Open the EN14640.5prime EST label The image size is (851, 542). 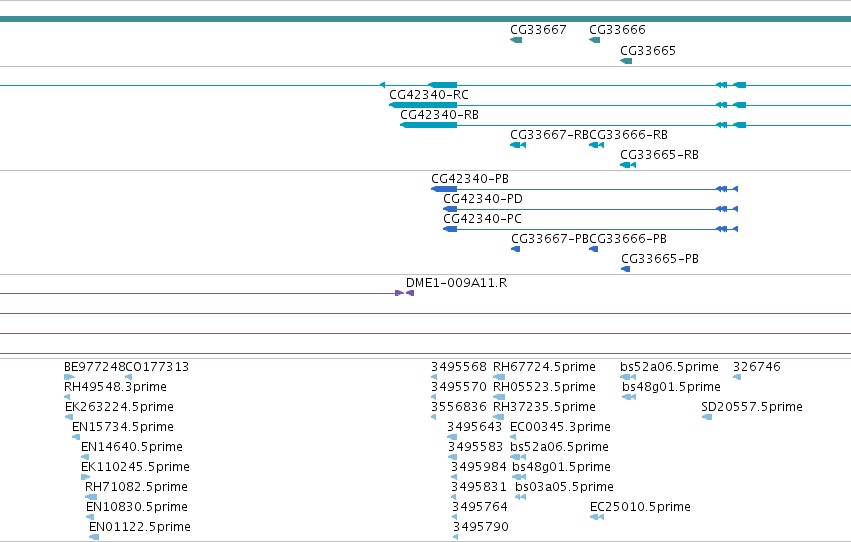pyautogui.click(x=132, y=448)
